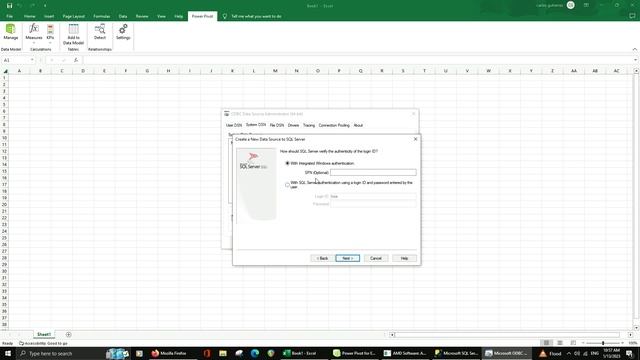Open the Page Layout ribbon tab
The height and width of the screenshot is (360, 640).
(73, 16)
